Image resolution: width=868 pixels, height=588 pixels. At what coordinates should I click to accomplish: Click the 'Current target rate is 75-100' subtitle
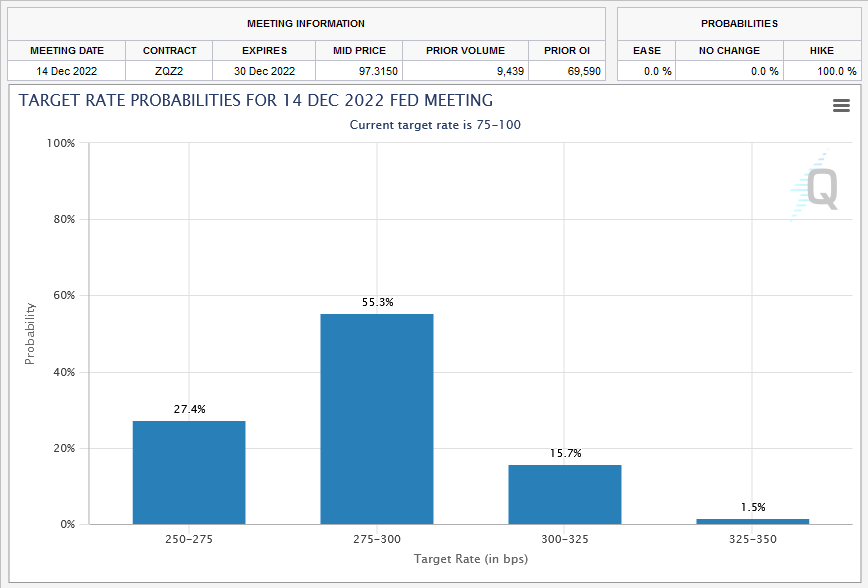click(x=434, y=125)
